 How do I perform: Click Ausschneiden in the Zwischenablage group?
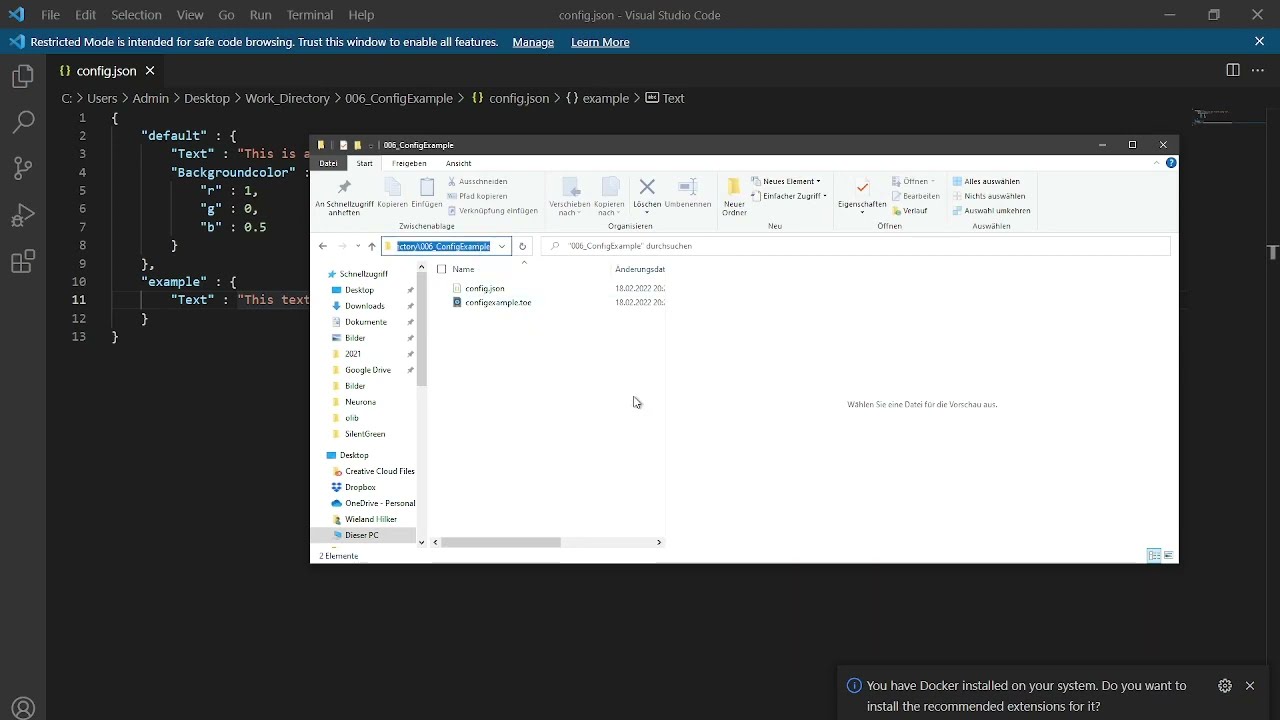478,182
